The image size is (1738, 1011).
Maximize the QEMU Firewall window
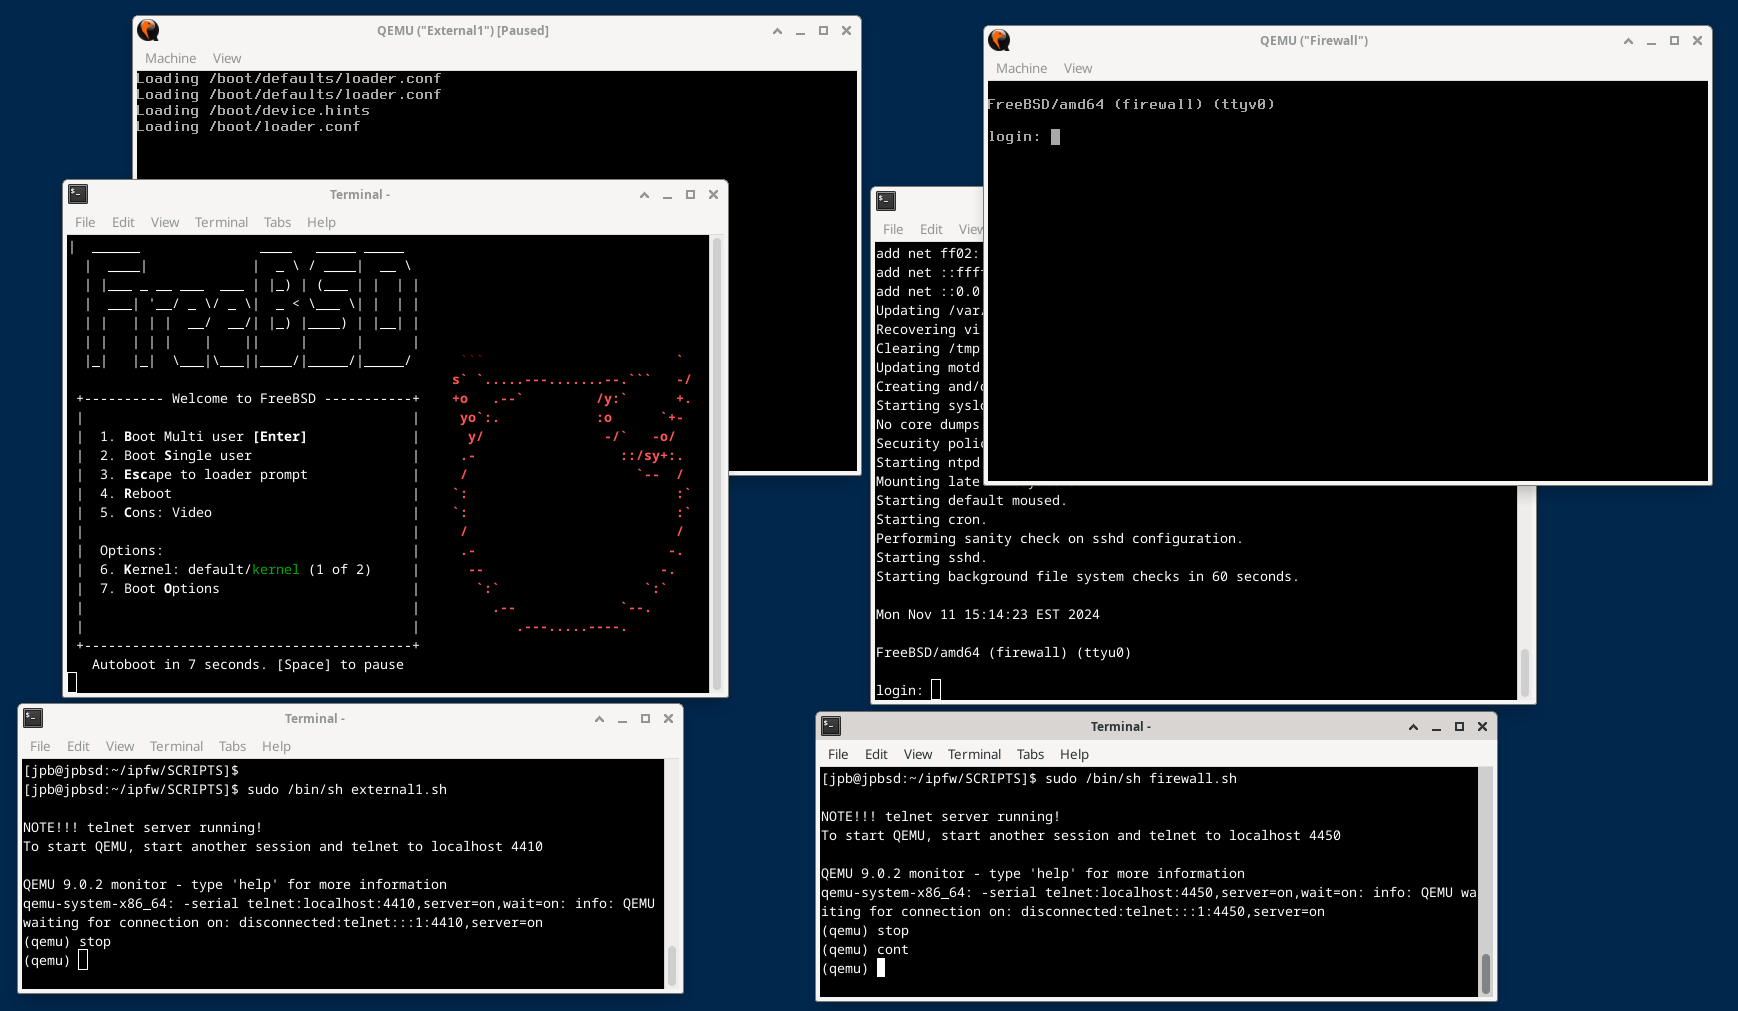click(1674, 41)
